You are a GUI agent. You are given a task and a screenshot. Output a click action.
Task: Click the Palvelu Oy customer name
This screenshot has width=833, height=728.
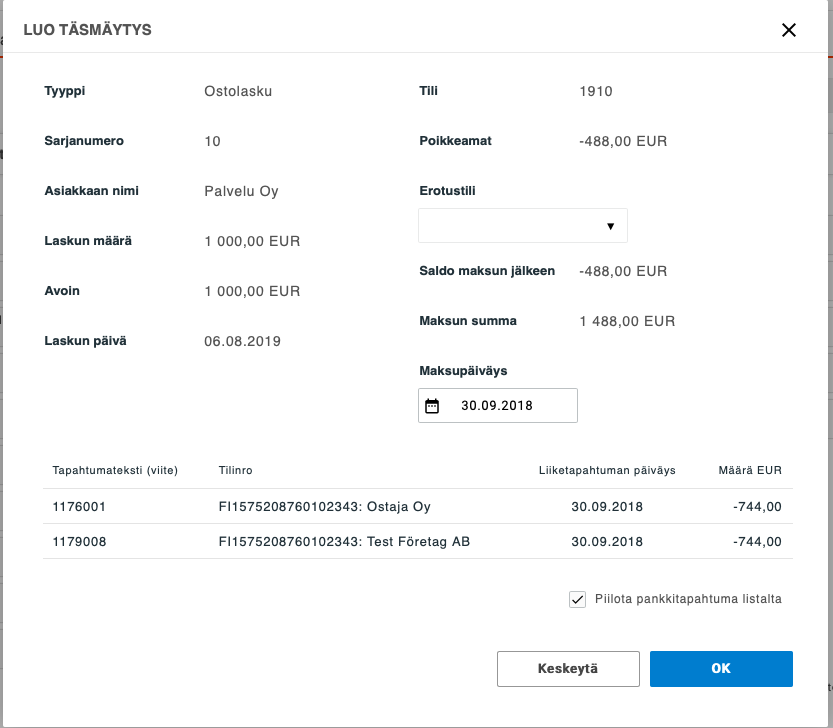coord(241,191)
